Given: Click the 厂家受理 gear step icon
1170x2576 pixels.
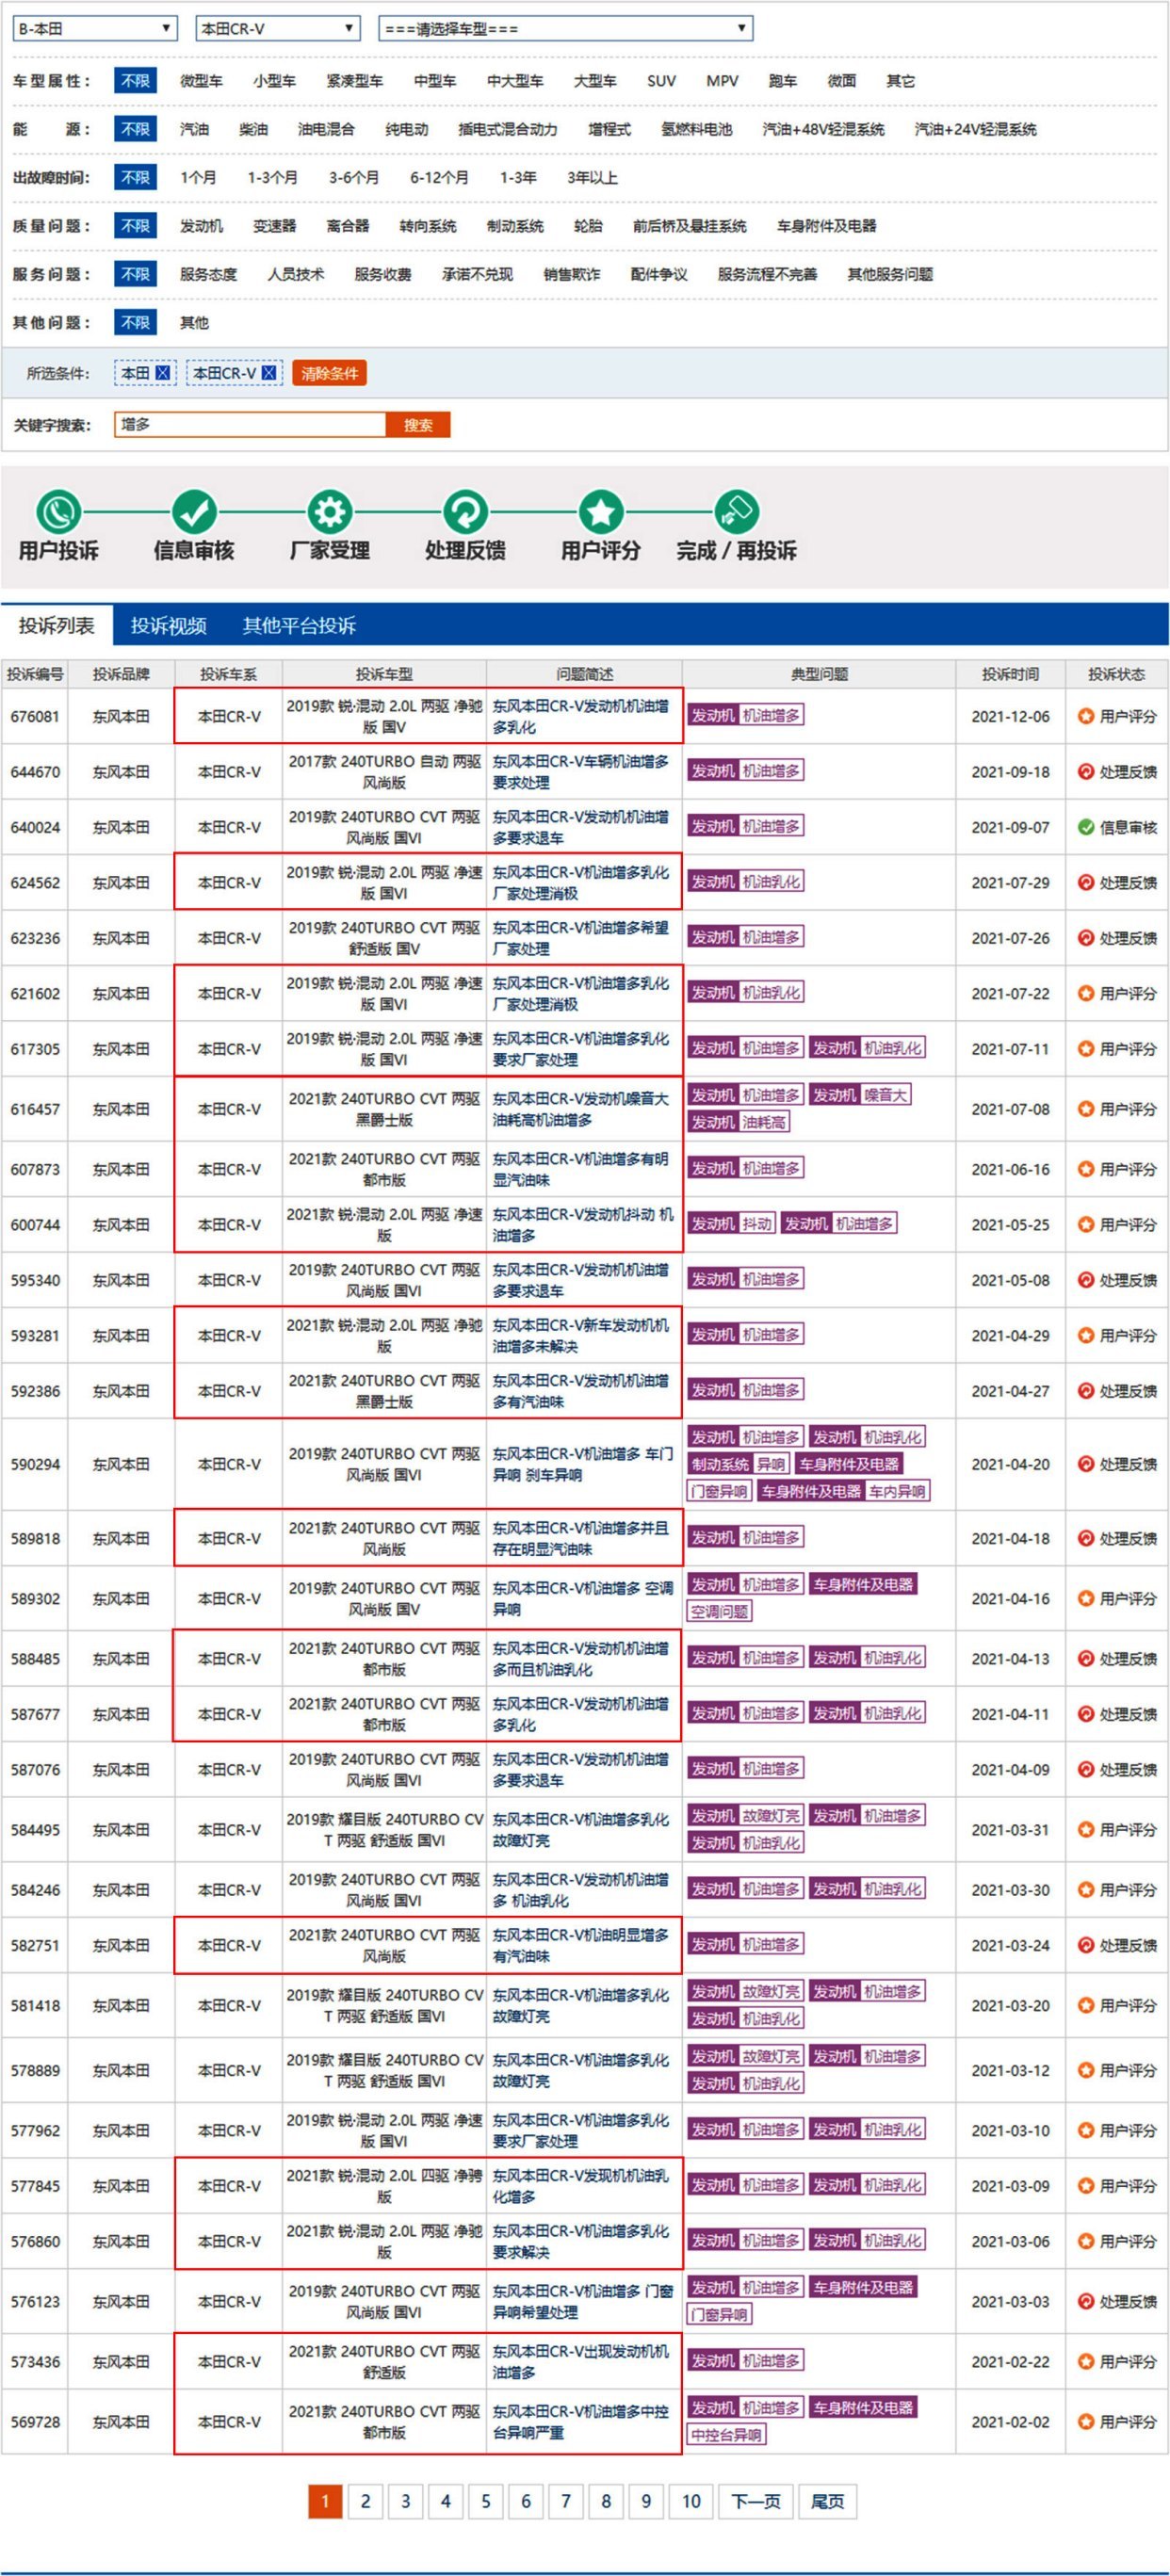Looking at the screenshot, I should coord(329,512).
